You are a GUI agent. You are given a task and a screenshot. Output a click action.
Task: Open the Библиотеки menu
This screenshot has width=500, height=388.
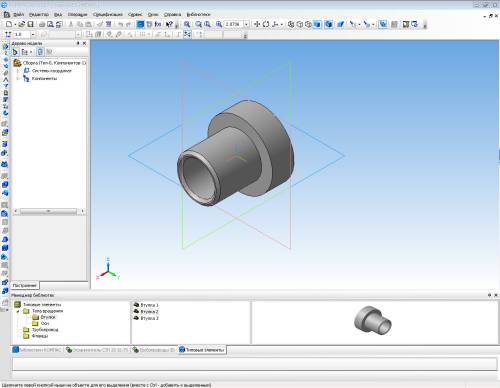(x=198, y=14)
